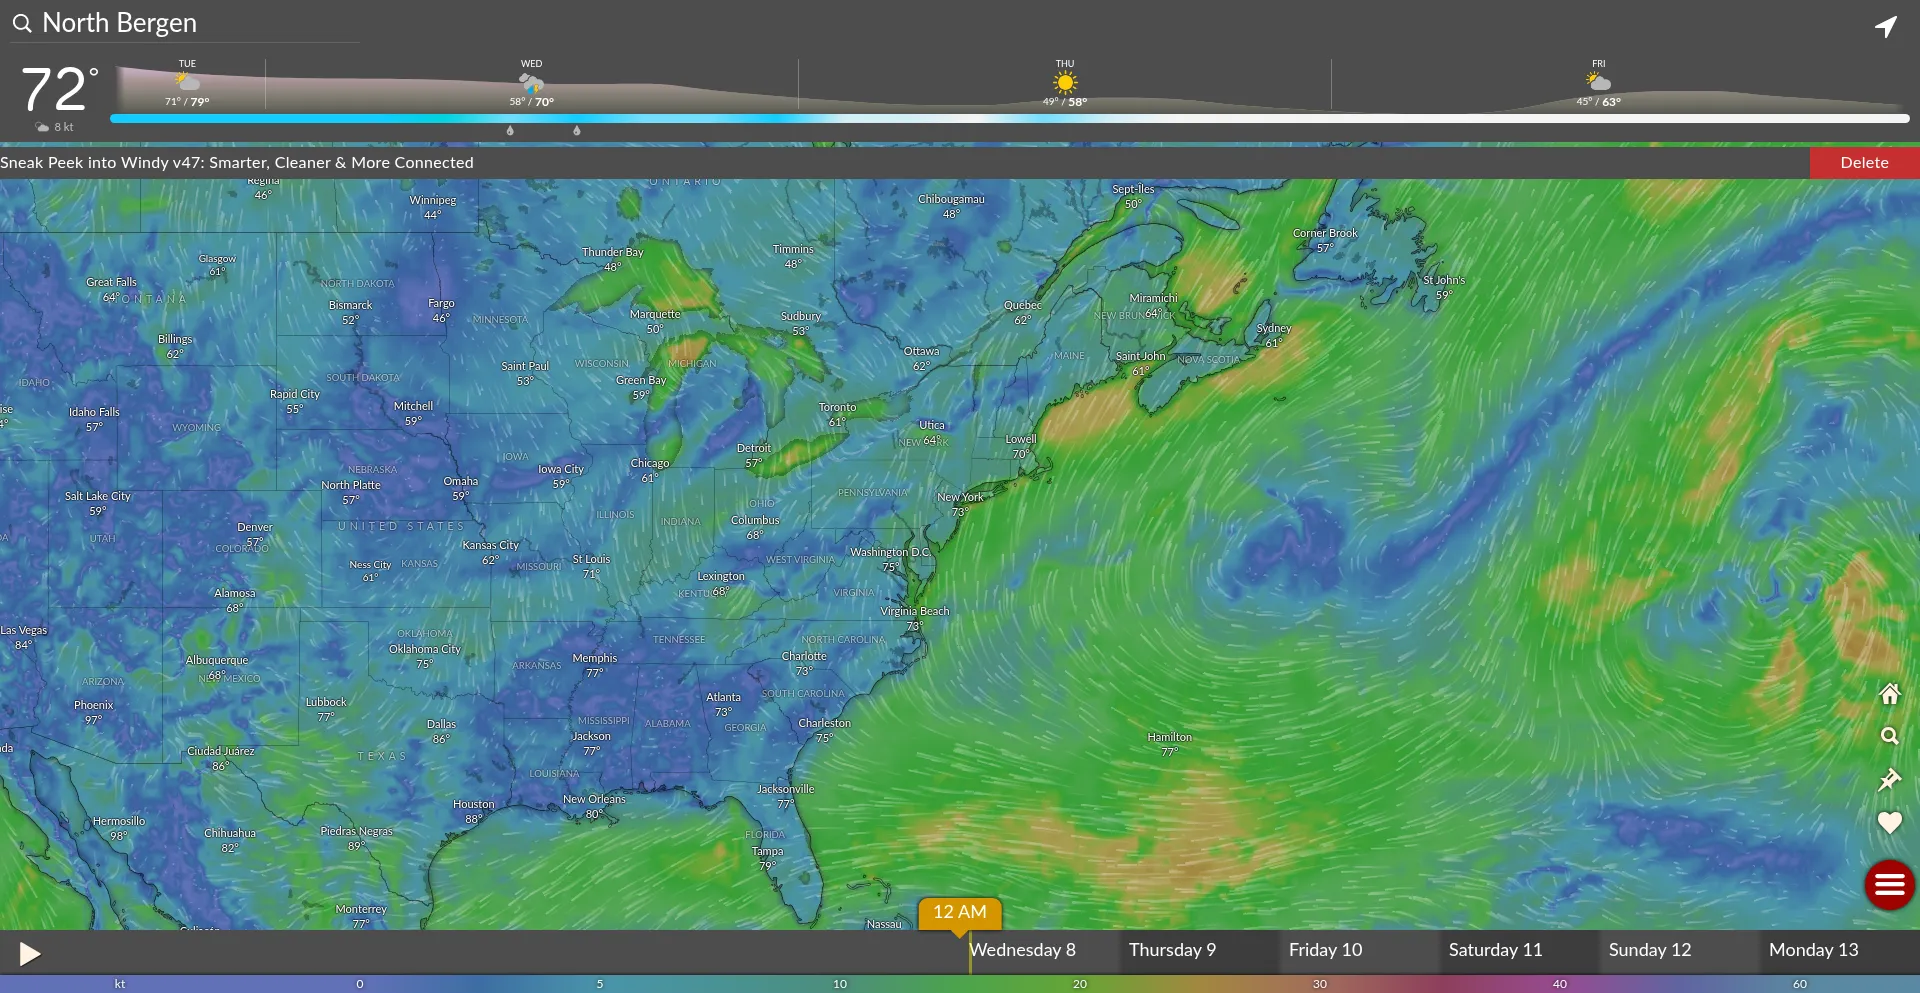Viewport: 1920px width, 993px height.
Task: Jump to Monday 13 on the timeline
Action: click(1813, 950)
